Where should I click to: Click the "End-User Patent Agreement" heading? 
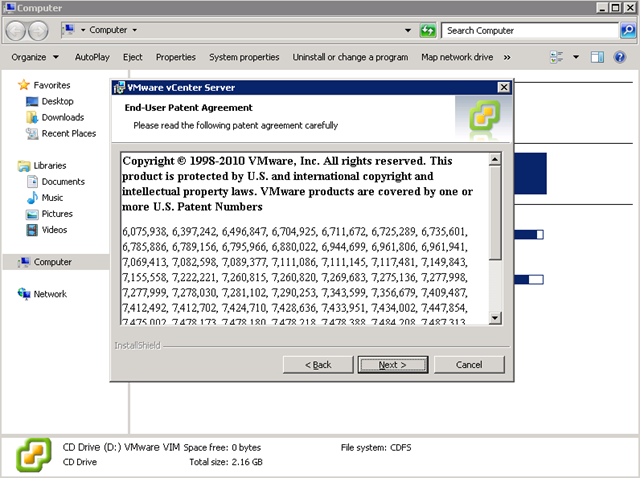(x=189, y=108)
